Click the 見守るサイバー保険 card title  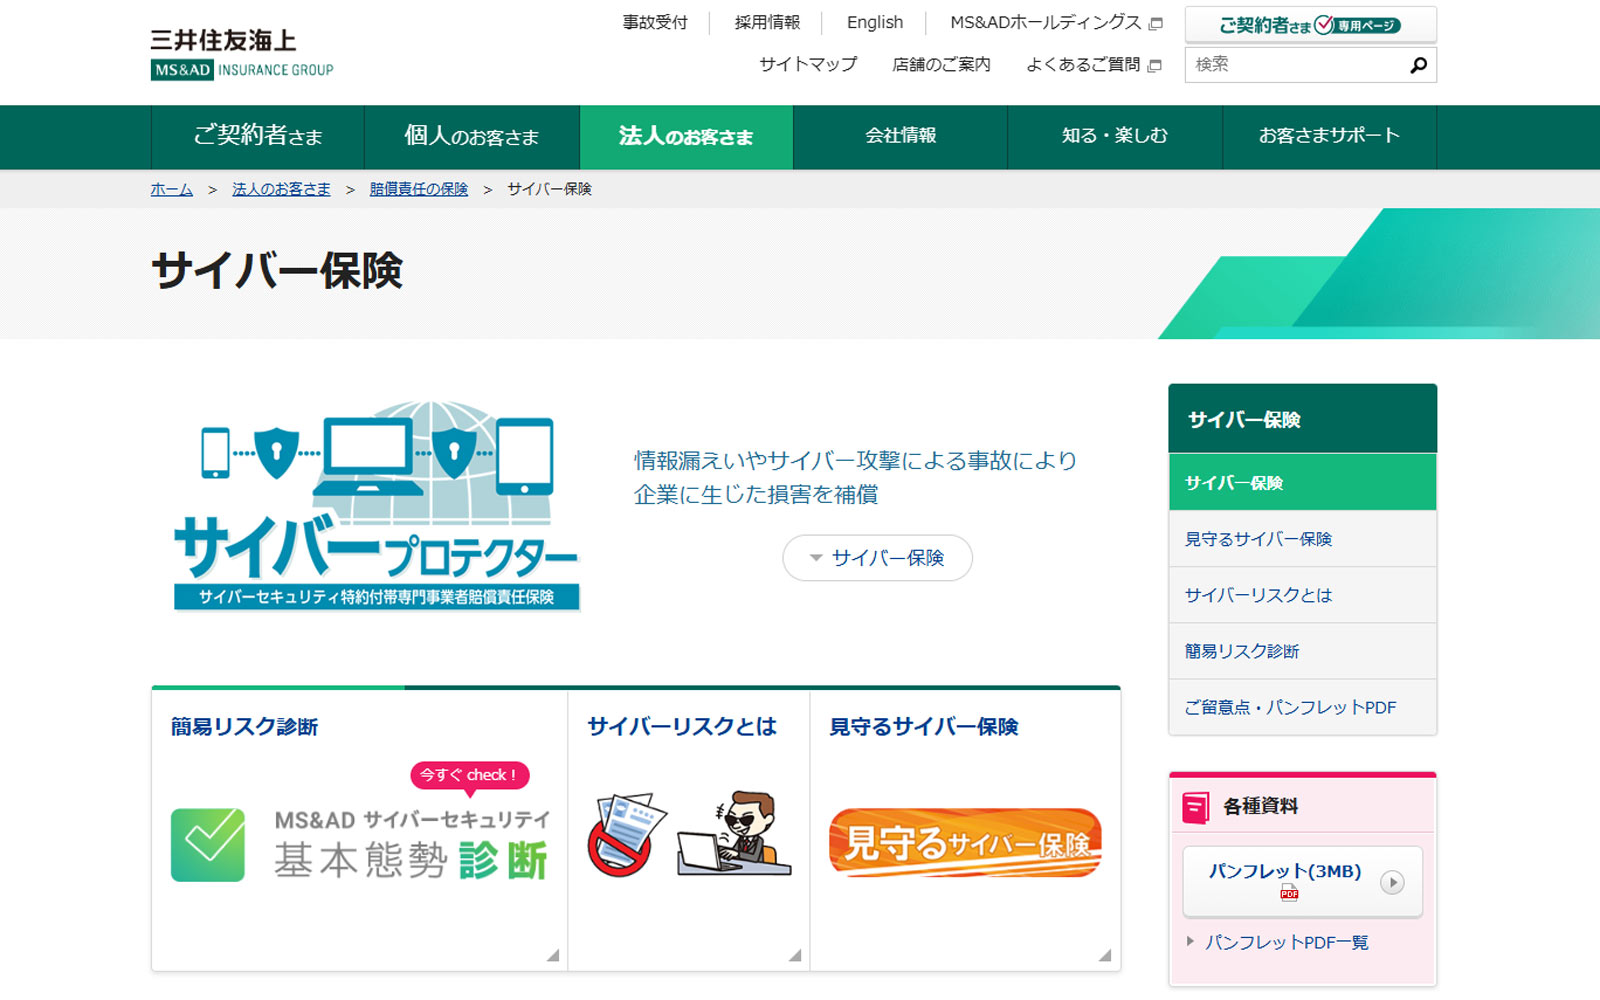pyautogui.click(x=924, y=727)
